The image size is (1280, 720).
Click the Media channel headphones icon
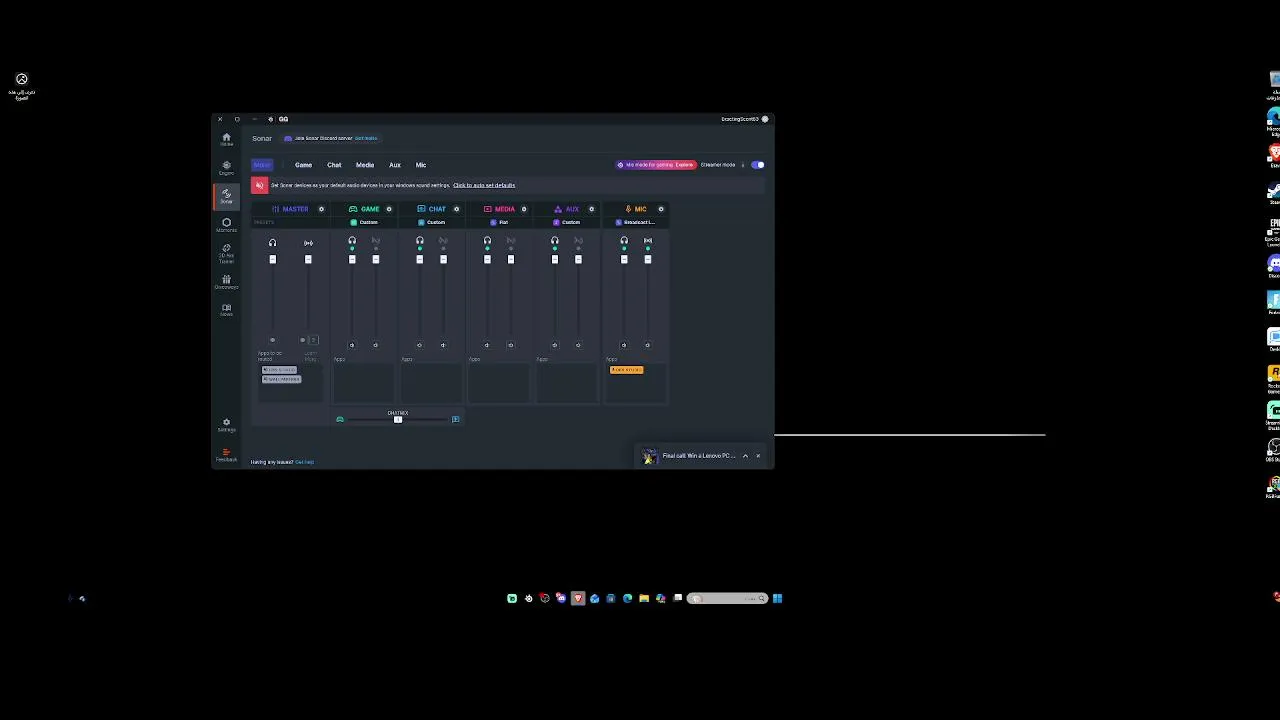coord(487,240)
